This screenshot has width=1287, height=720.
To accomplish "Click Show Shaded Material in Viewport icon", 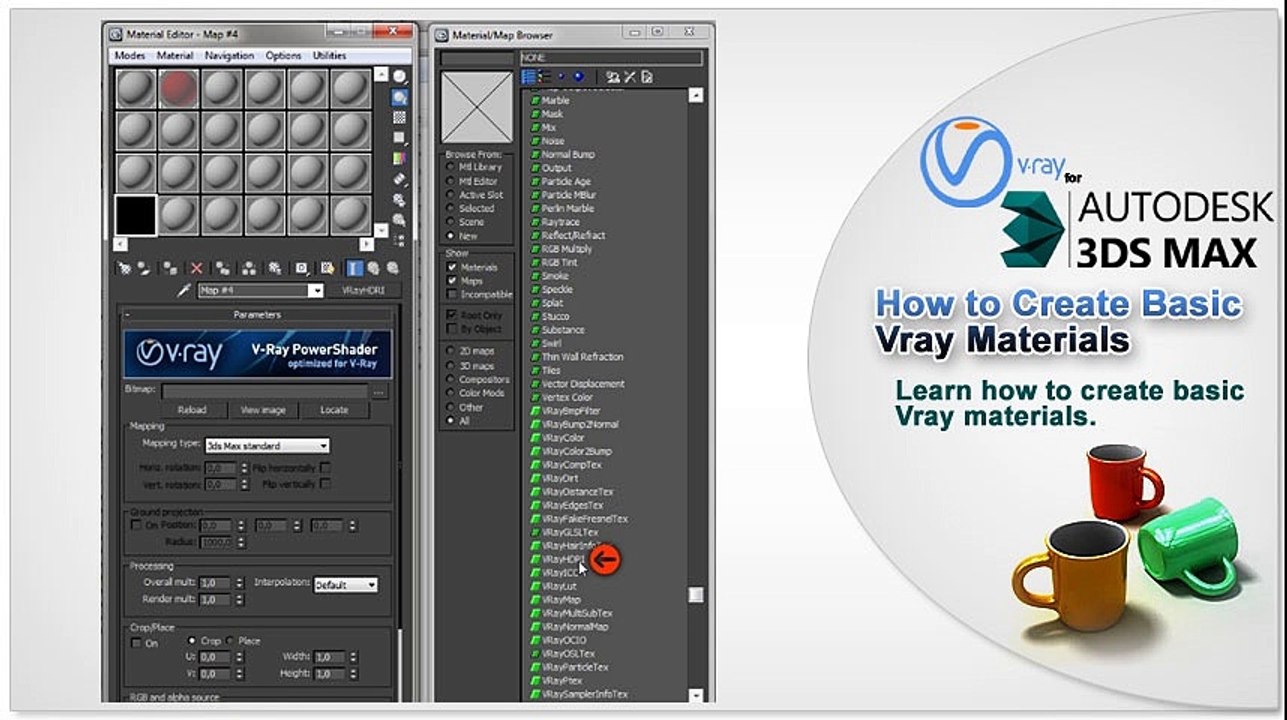I will [327, 268].
